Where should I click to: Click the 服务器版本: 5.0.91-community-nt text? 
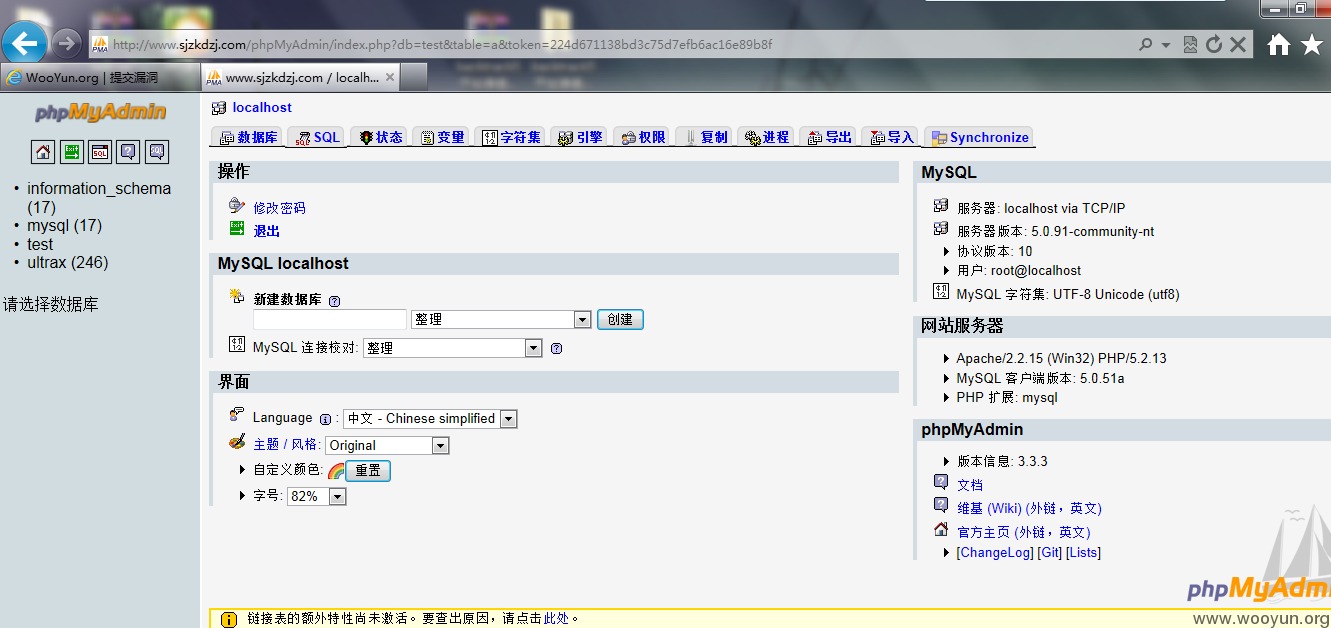1055,231
